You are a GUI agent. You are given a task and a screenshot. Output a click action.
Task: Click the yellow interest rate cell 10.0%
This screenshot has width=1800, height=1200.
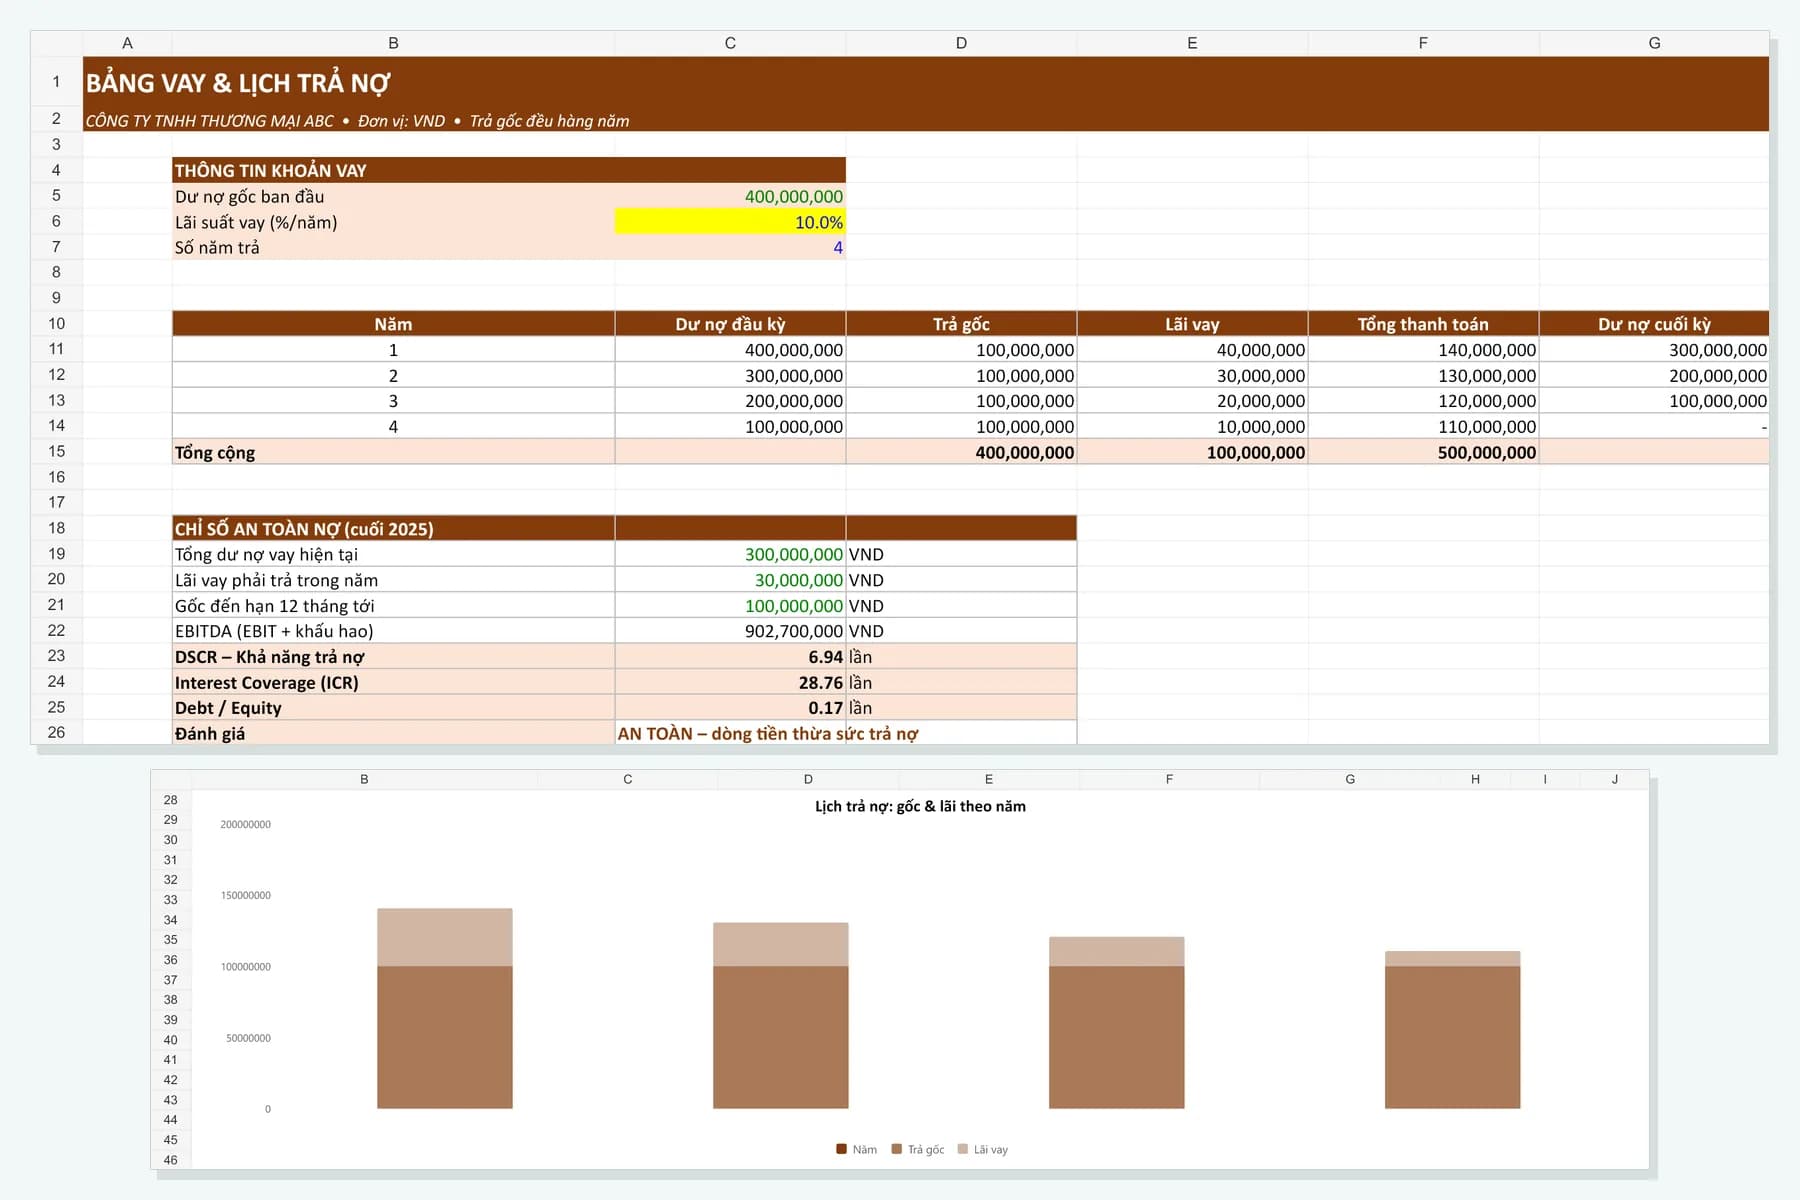click(x=730, y=222)
